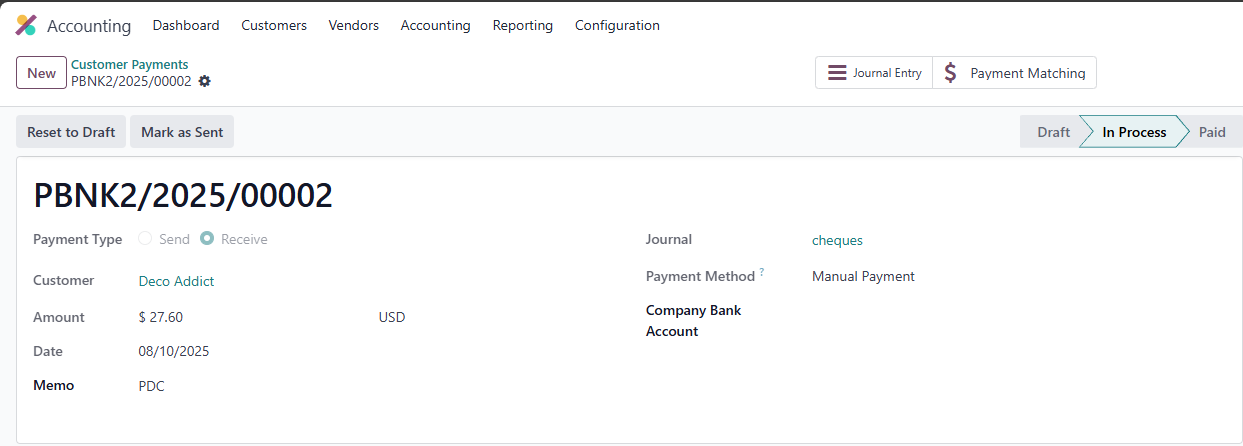
Task: Expand the Reporting menu
Action: [x=523, y=25]
